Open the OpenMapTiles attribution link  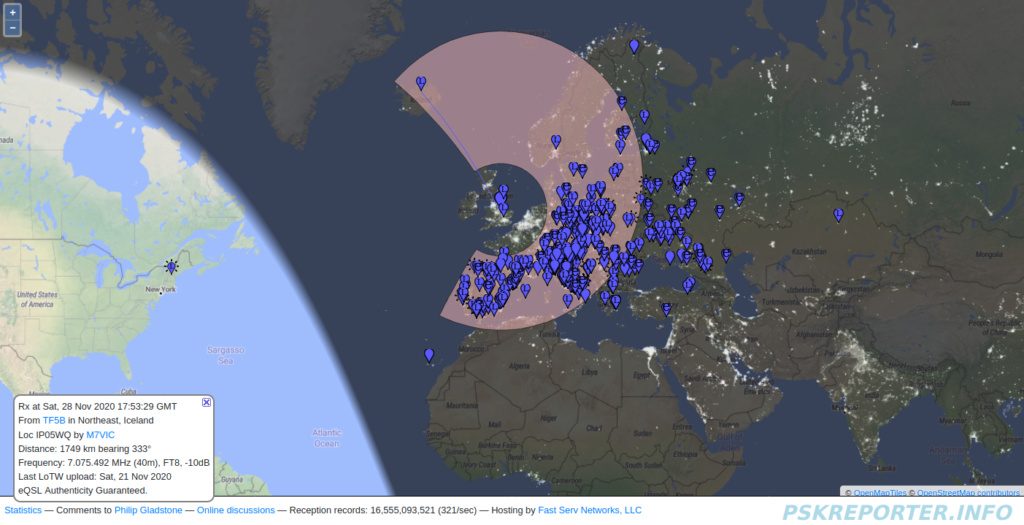point(880,493)
